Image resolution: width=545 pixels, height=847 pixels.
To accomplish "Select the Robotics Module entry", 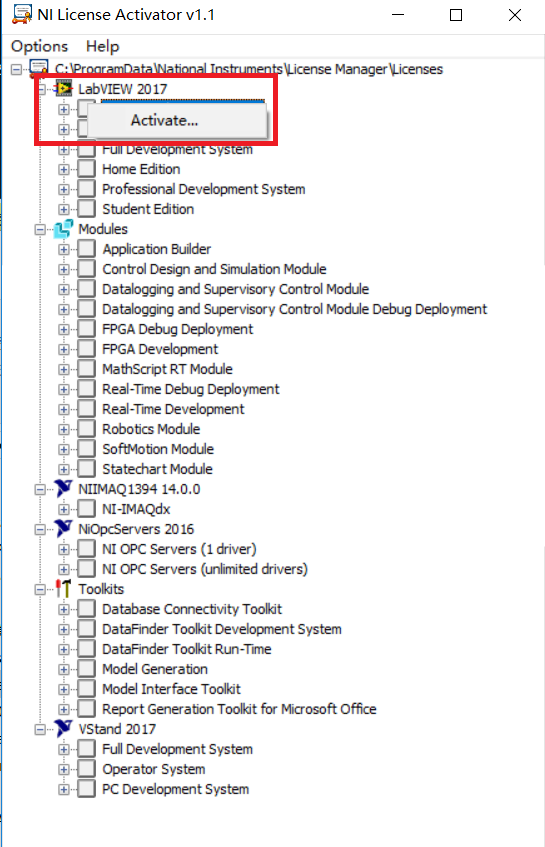I will [x=151, y=429].
